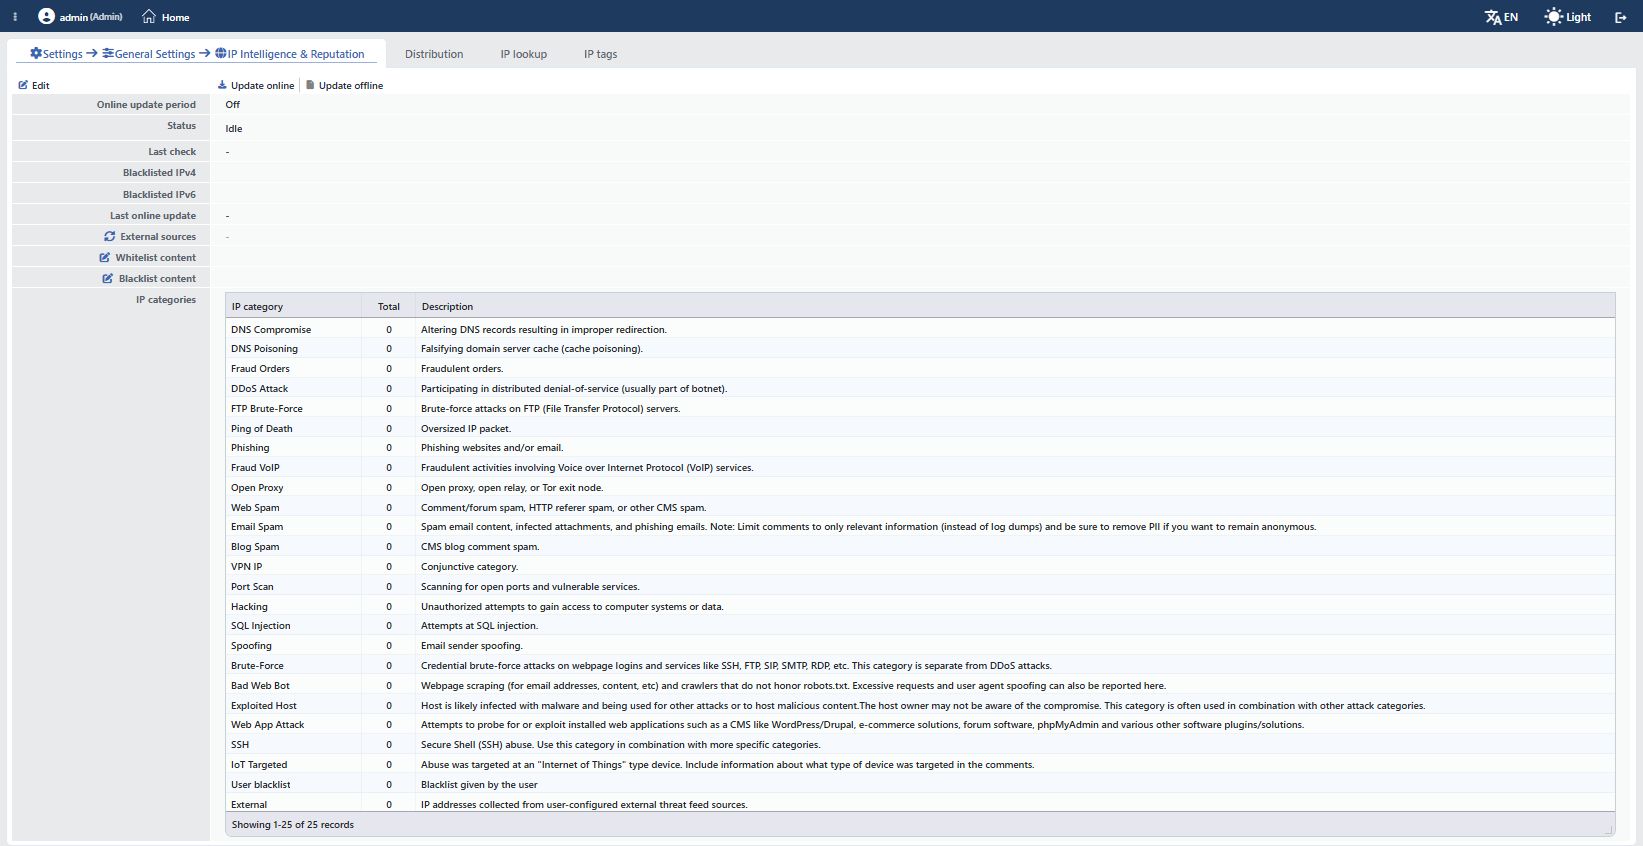Select the Ping of Death row
This screenshot has height=846, width=1643.
pyautogui.click(x=920, y=428)
